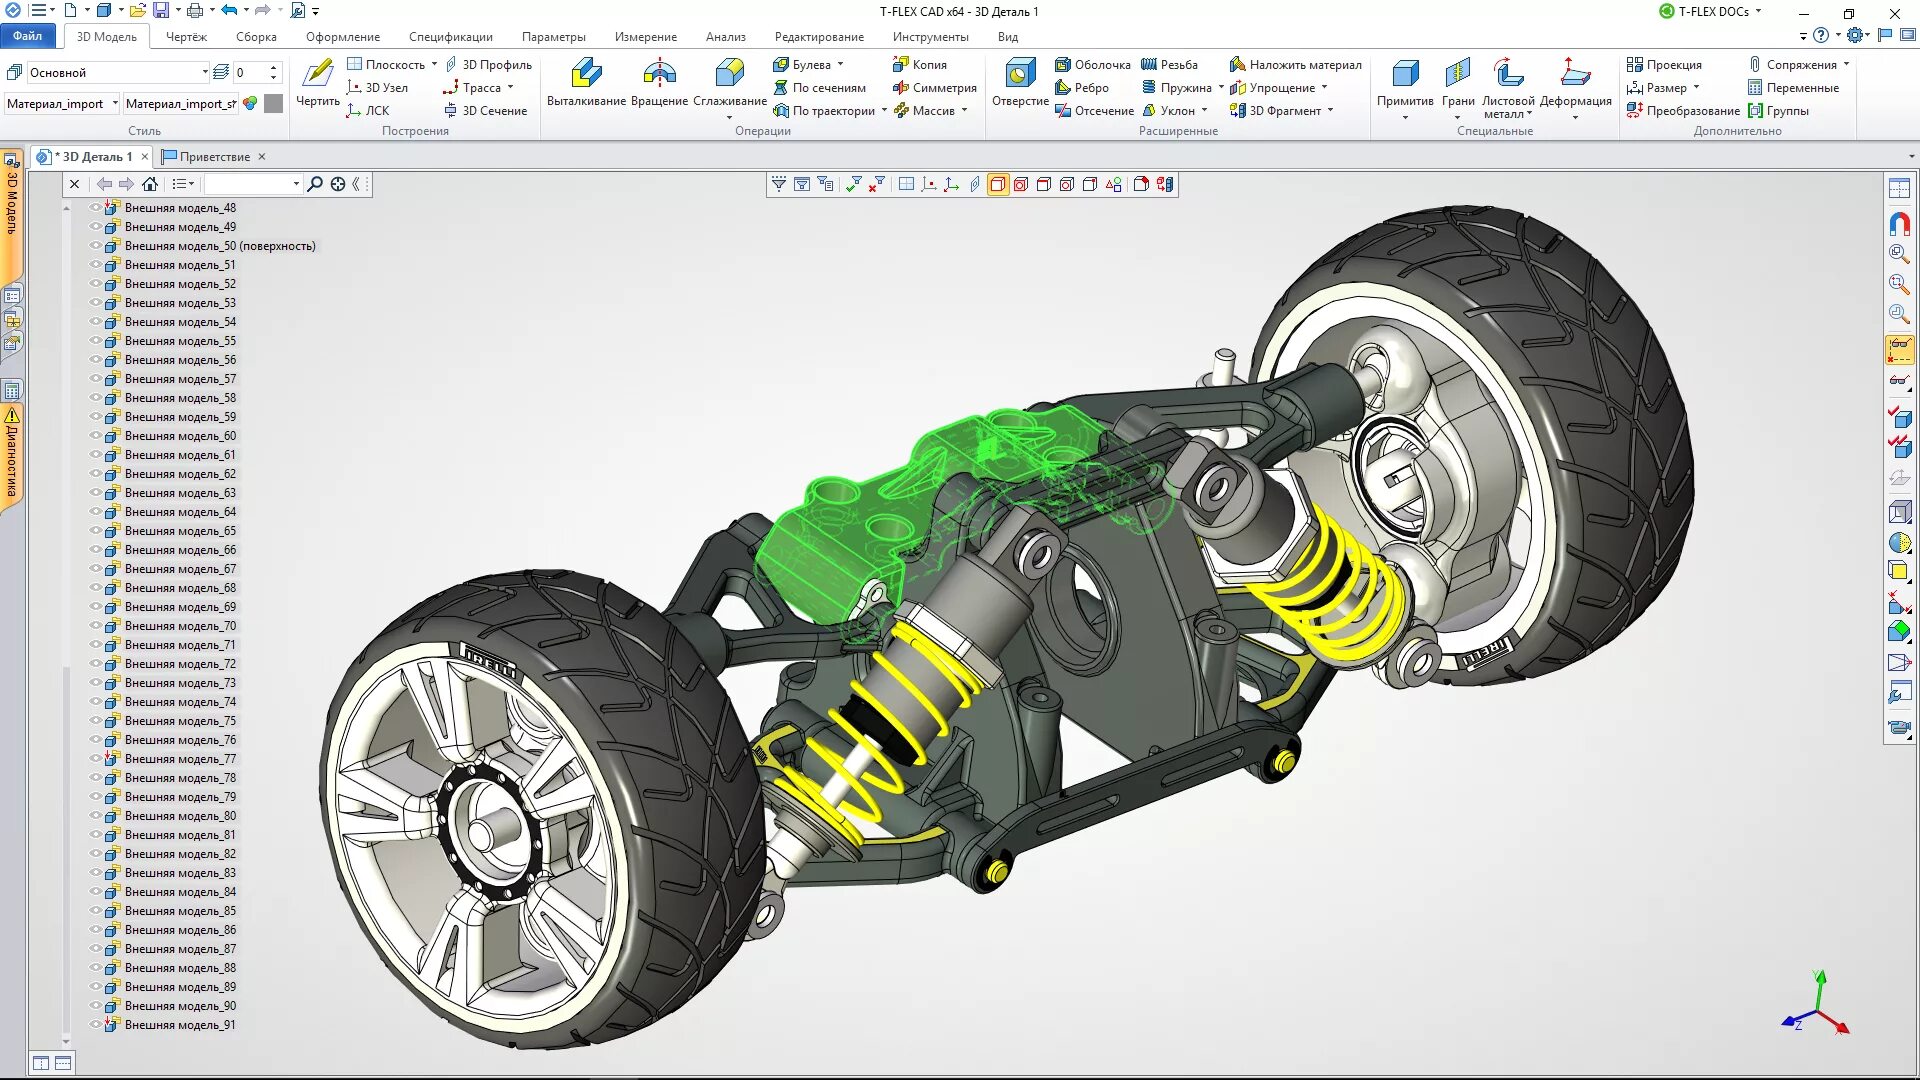1920x1080 pixels.
Task: Select the Пружина (spring) tool
Action: coord(1183,88)
